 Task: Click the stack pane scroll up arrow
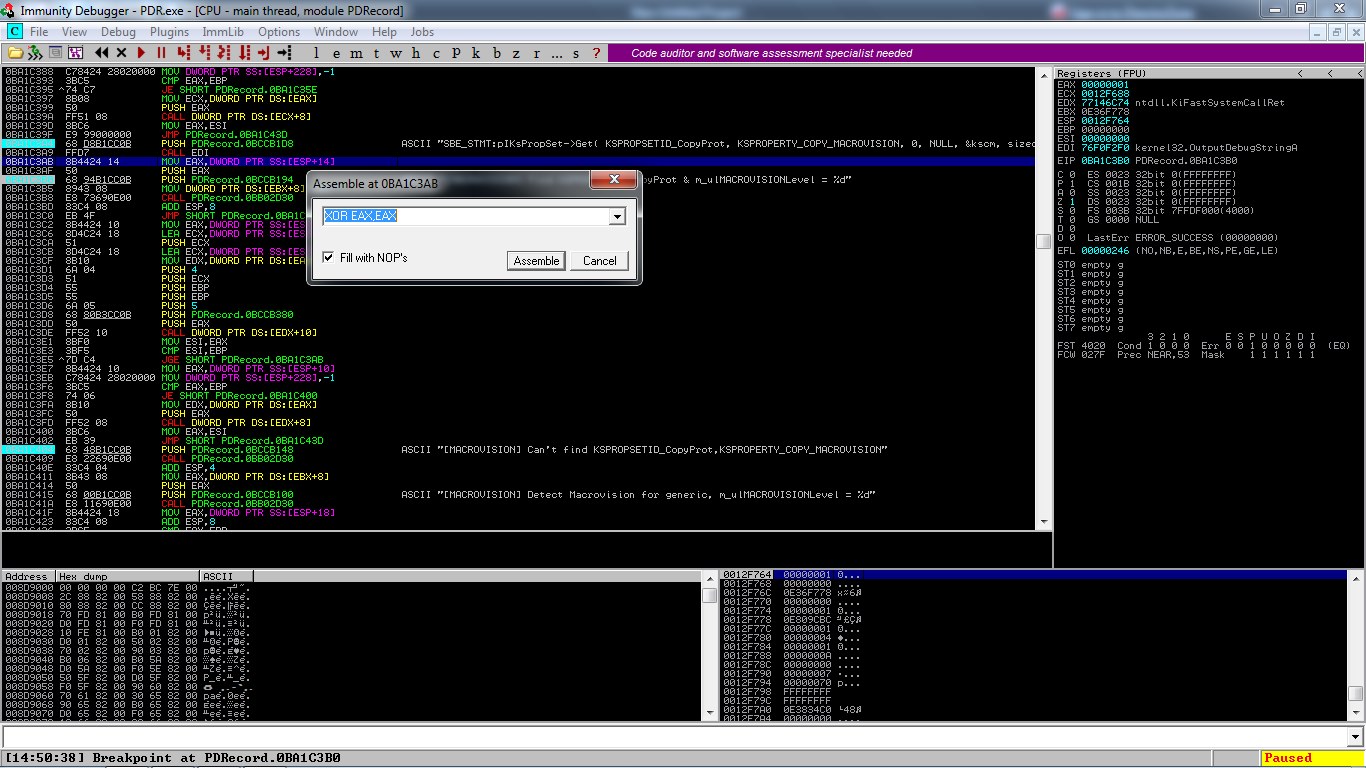(x=1354, y=577)
